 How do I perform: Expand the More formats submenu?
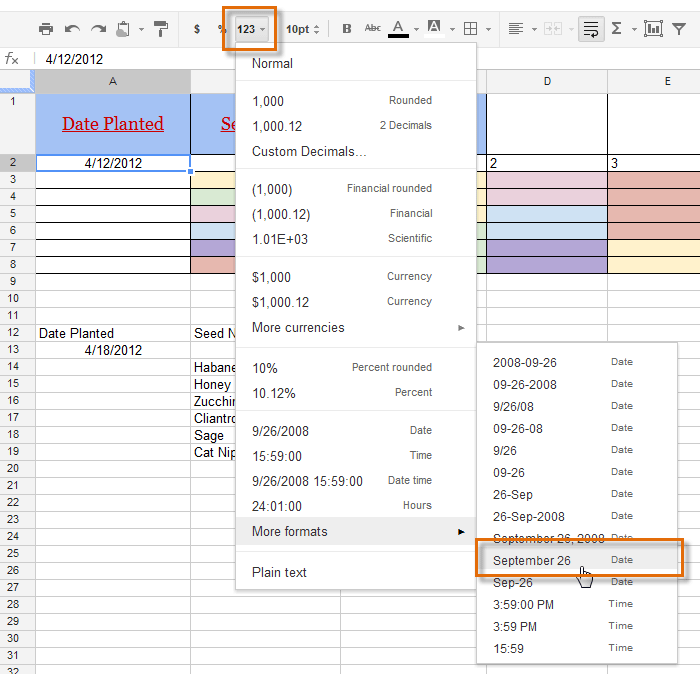tap(356, 531)
